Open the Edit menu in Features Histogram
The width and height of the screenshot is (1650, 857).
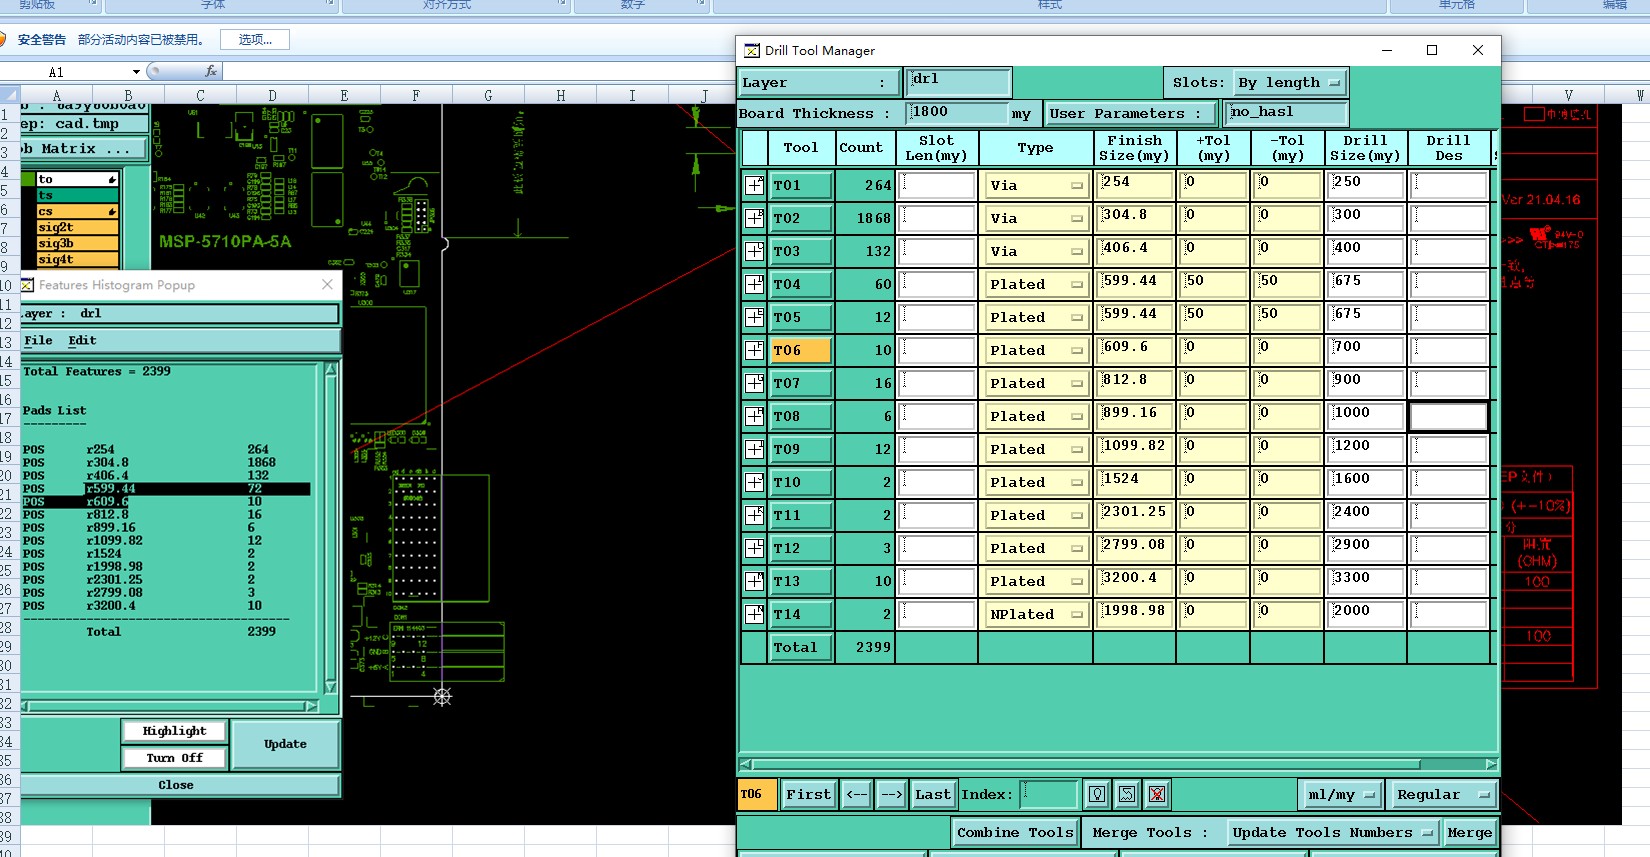[82, 341]
